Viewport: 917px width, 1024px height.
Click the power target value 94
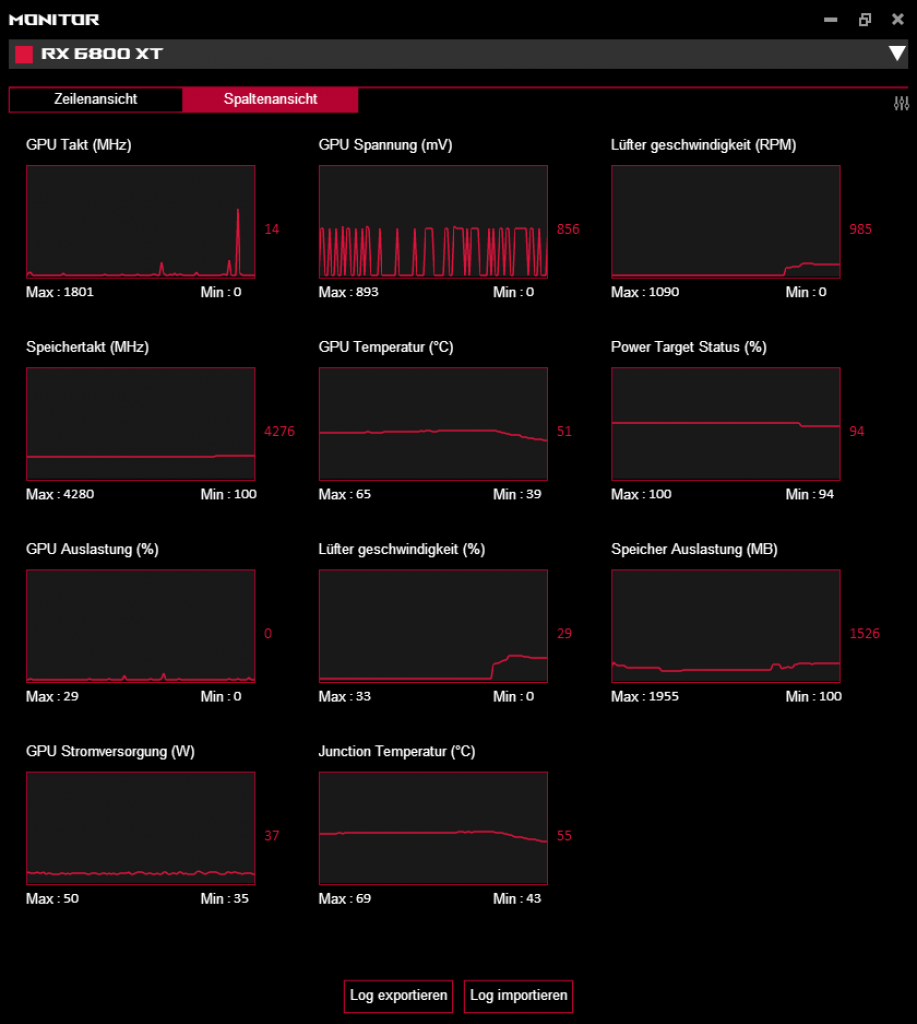coord(857,432)
